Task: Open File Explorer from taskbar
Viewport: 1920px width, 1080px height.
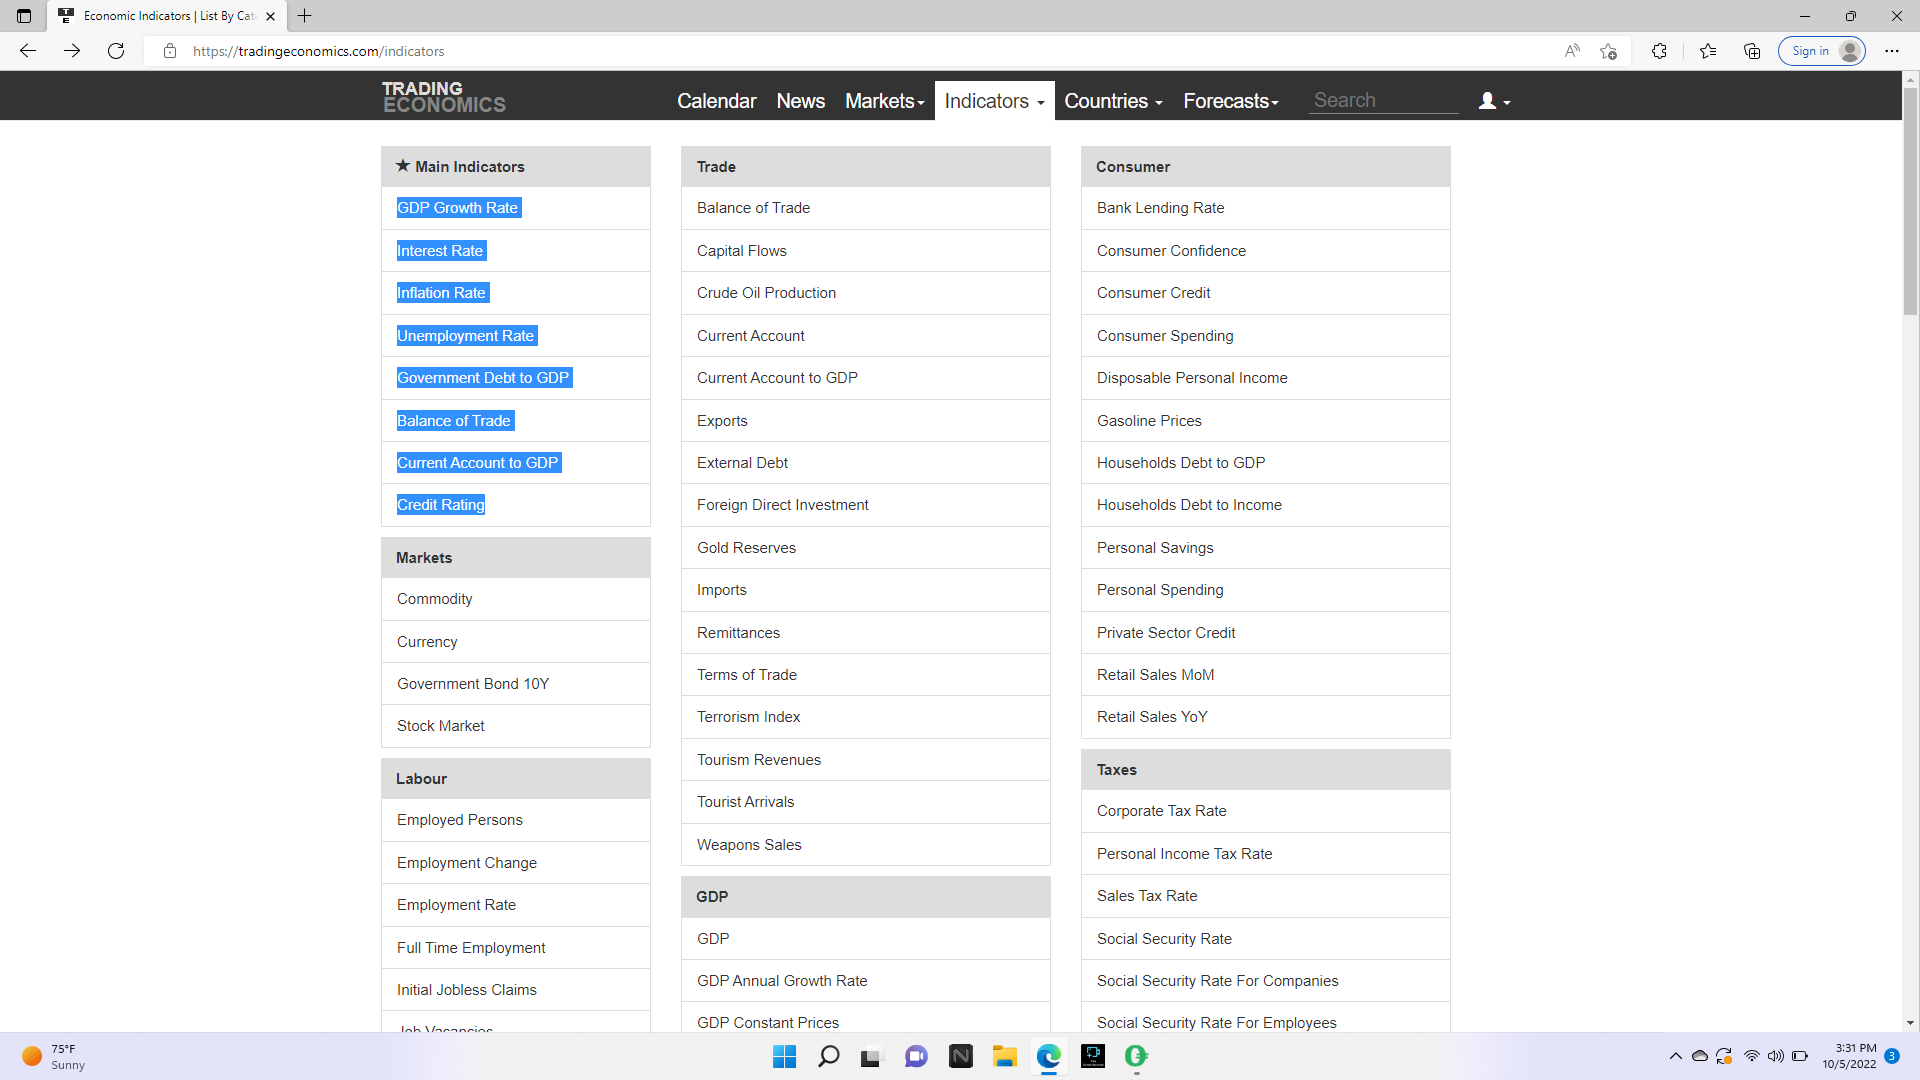Action: point(1004,1056)
